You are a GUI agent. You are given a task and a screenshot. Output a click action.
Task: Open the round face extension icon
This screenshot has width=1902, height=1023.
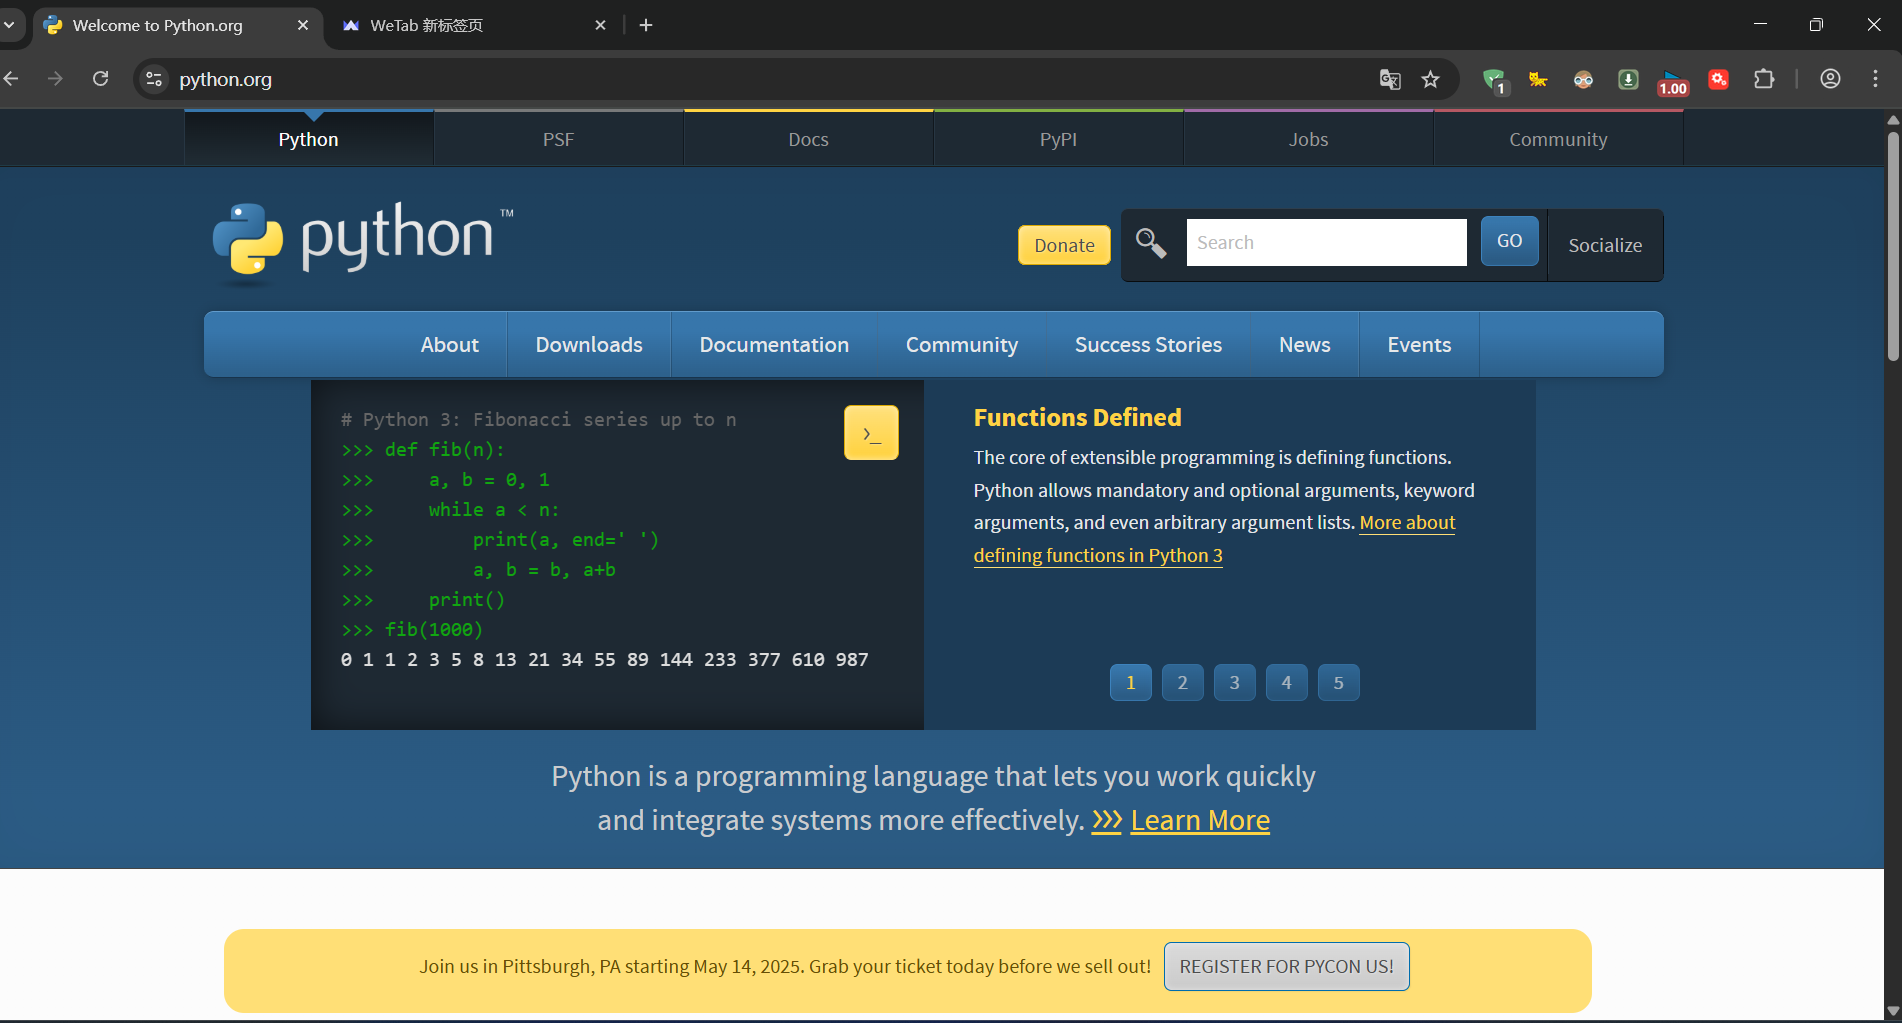[1583, 79]
